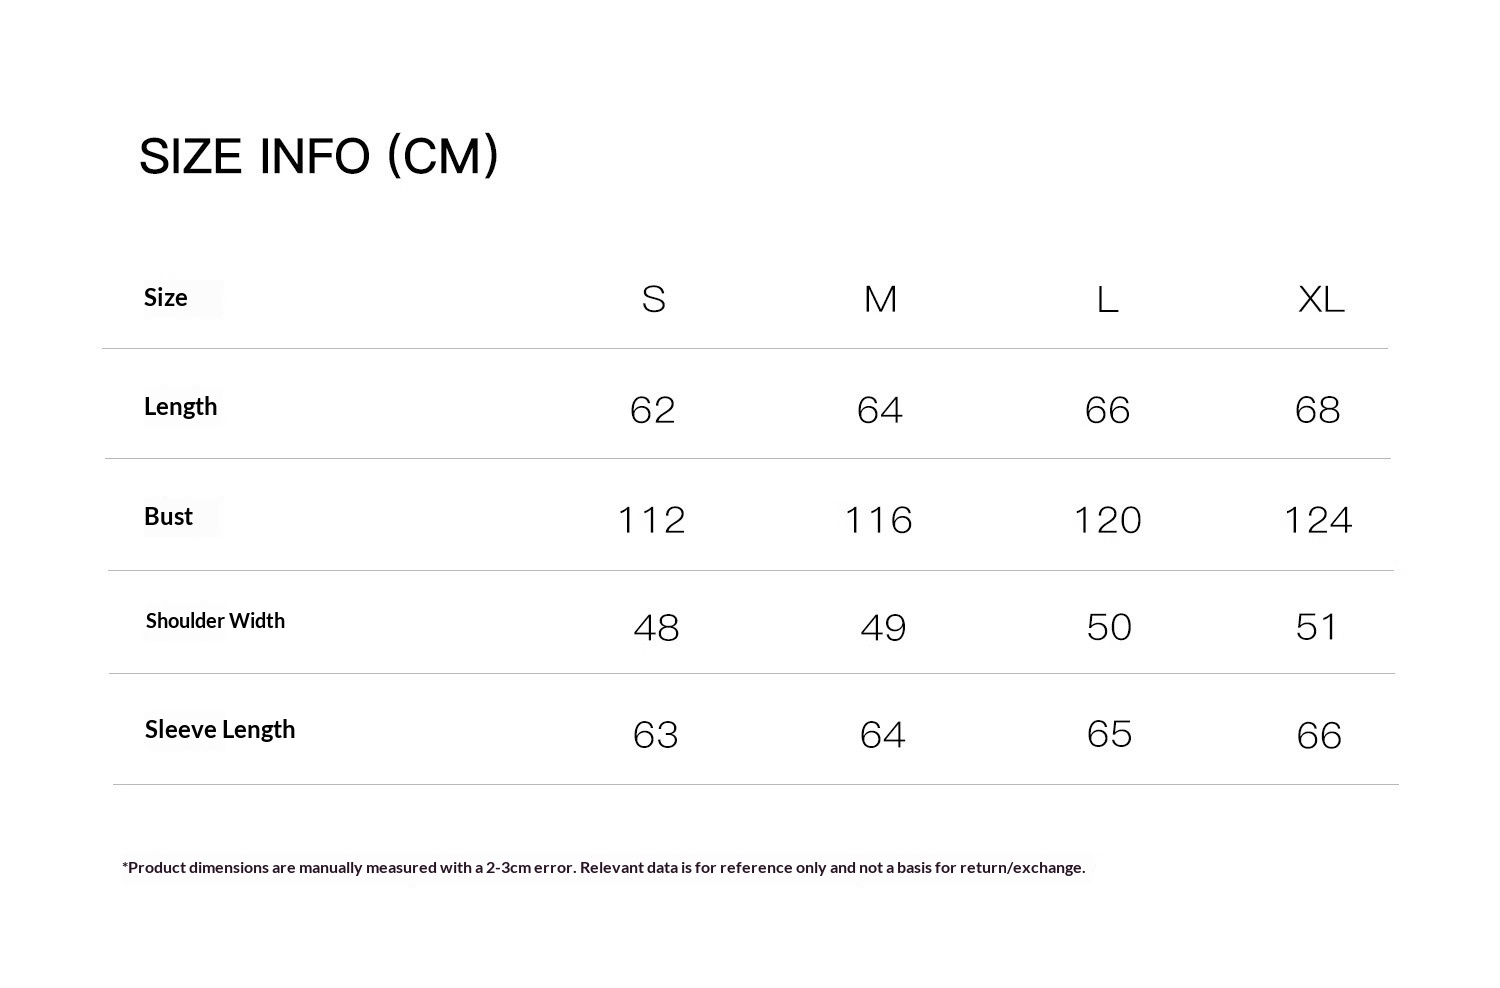The height and width of the screenshot is (988, 1500).
Task: Click the Length row label
Action: (x=180, y=407)
